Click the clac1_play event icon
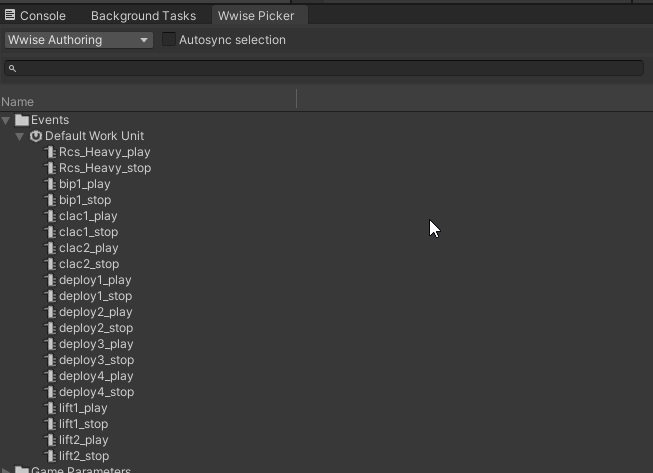The image size is (653, 473). 50,216
